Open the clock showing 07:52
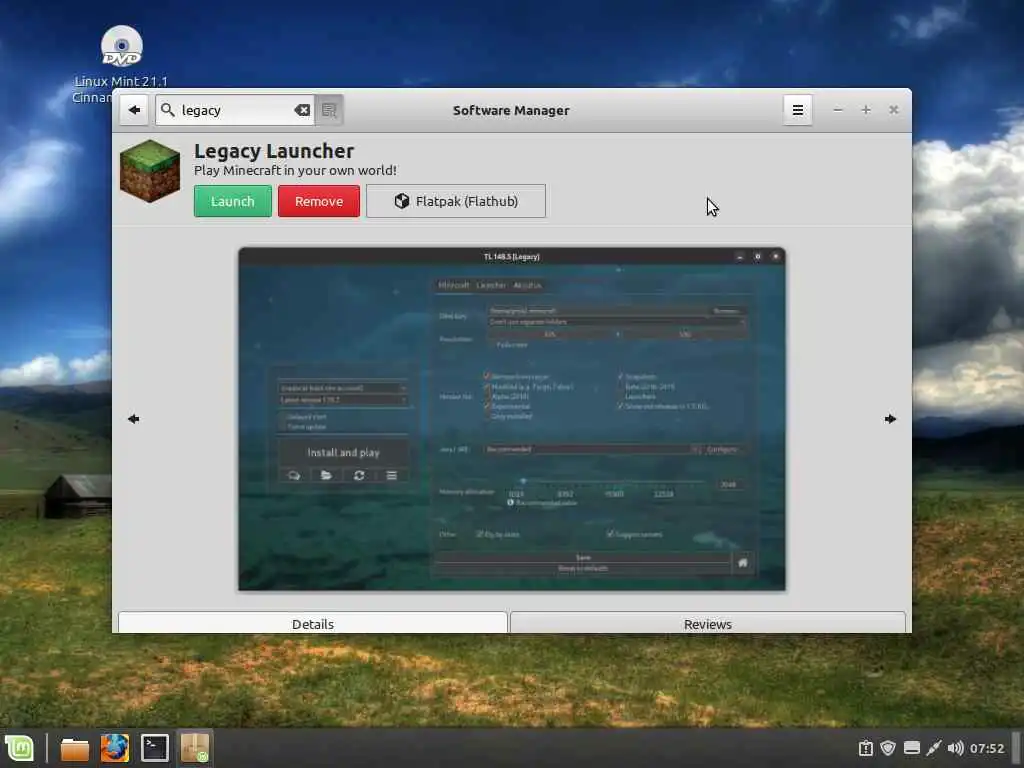Viewport: 1024px width, 768px height. (x=987, y=748)
